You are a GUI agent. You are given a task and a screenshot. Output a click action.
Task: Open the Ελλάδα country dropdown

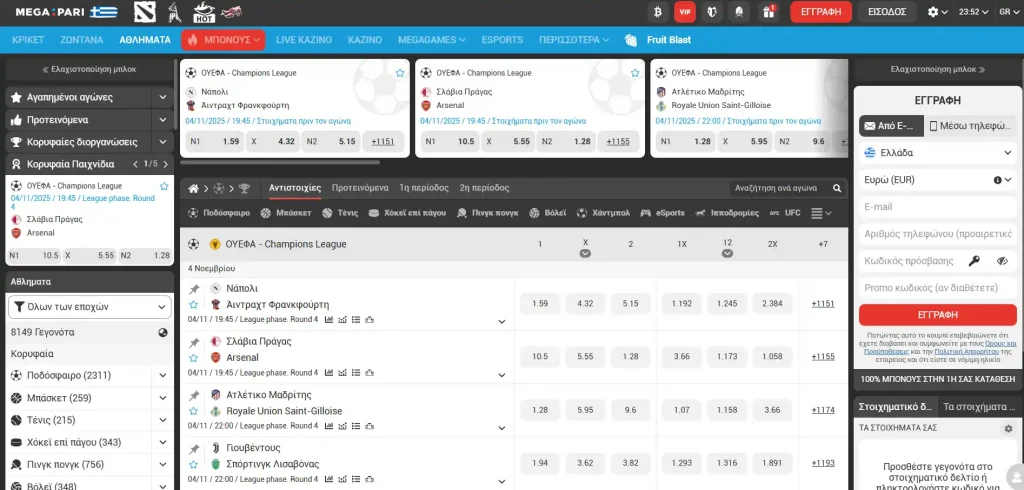pyautogui.click(x=938, y=153)
